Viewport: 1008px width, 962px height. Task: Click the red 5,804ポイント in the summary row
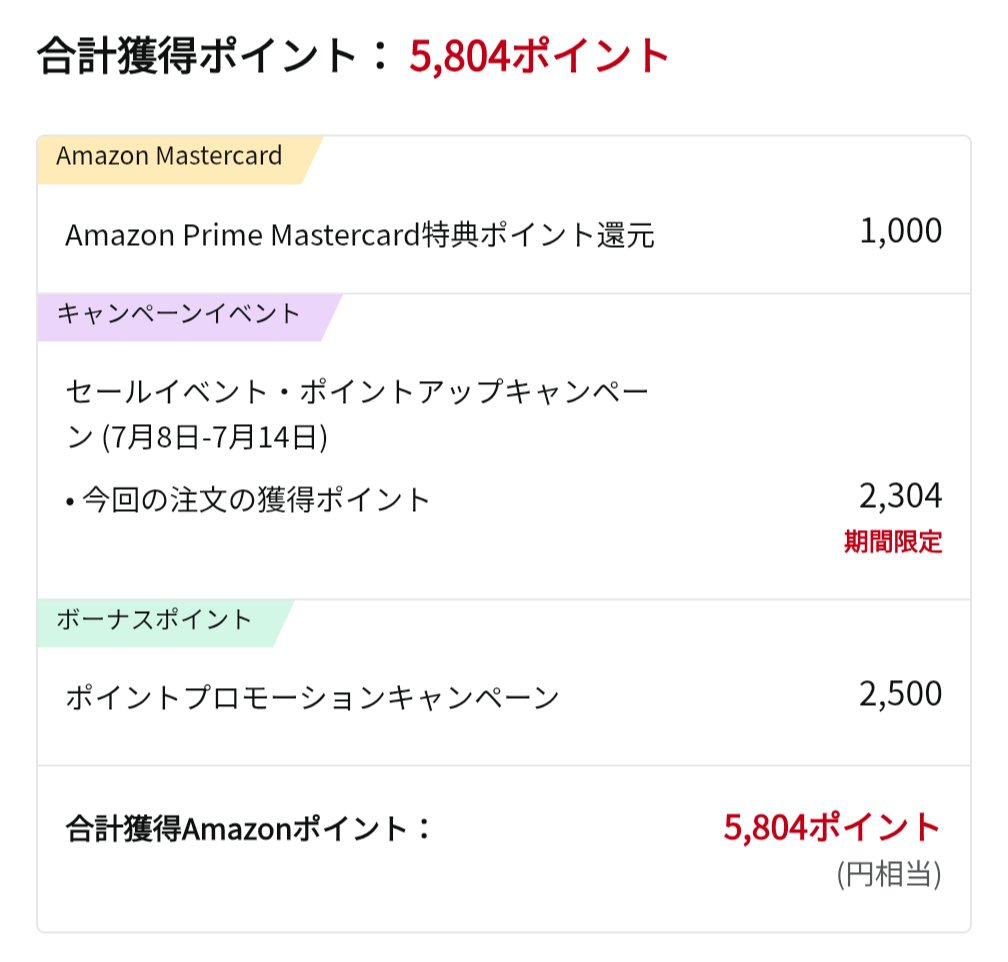pyautogui.click(x=832, y=827)
